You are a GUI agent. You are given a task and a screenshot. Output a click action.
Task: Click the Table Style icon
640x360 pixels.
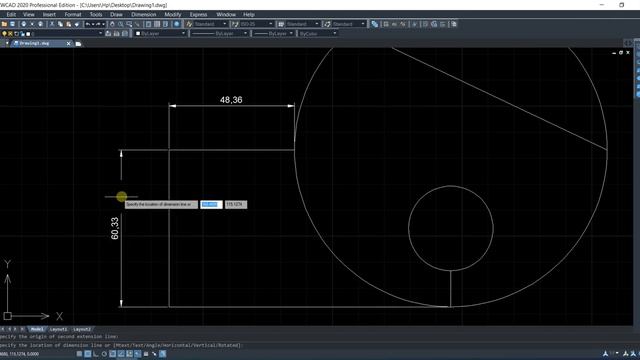tap(281, 24)
